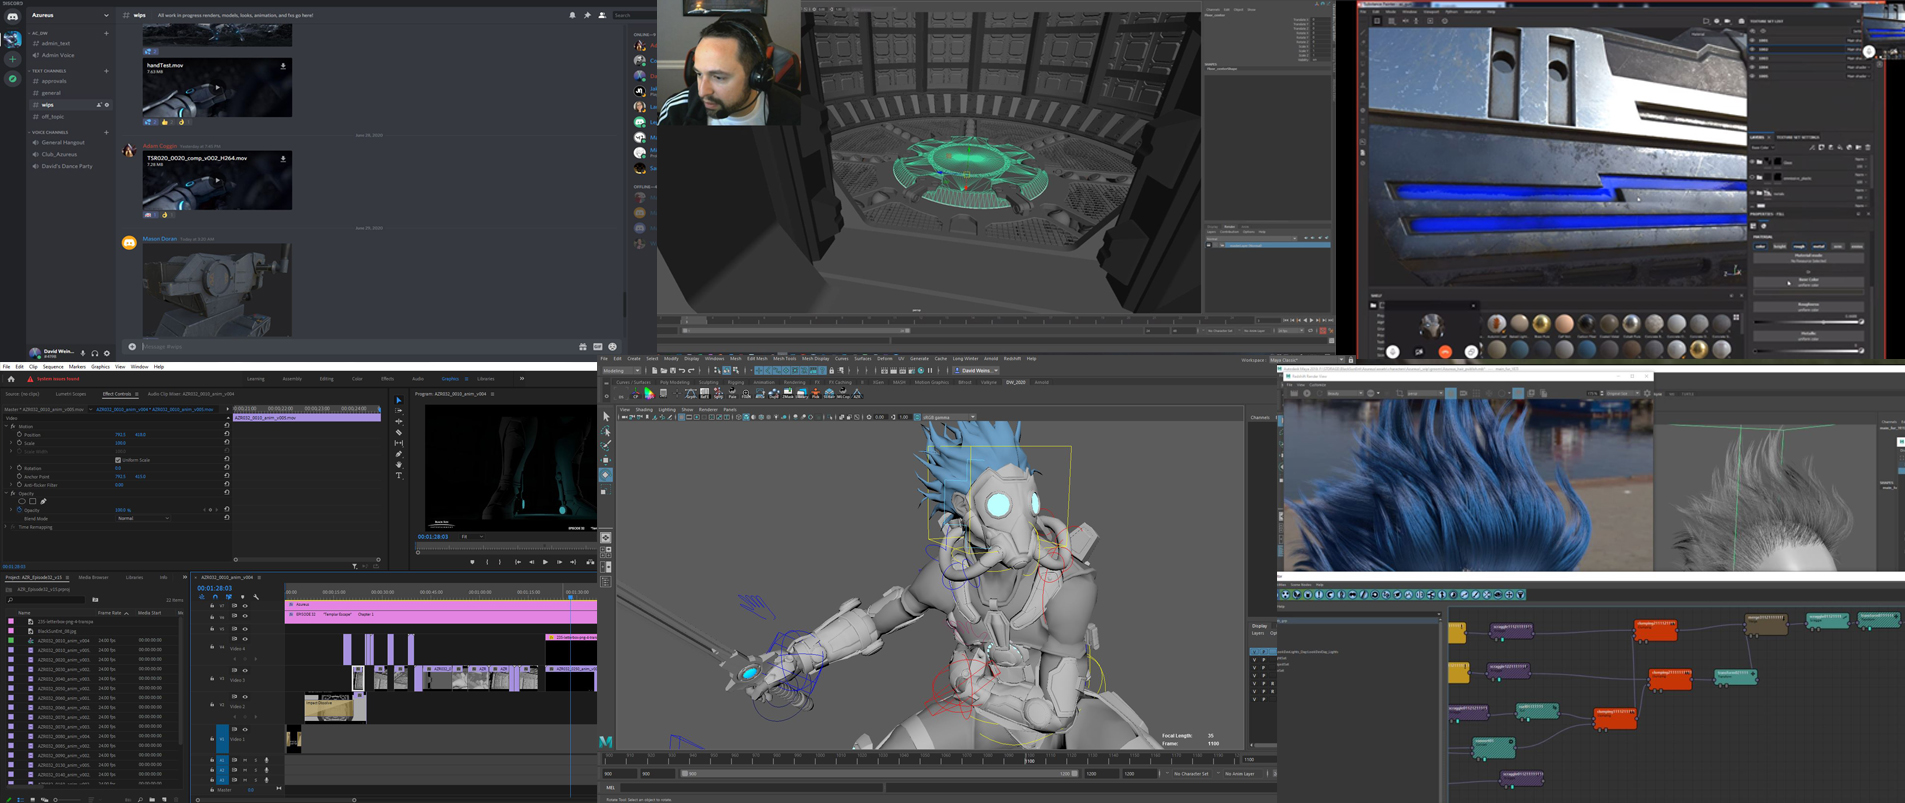Image resolution: width=1905 pixels, height=803 pixels.
Task: Open Blend Mode dropdown in Effect Controls
Action: 143,518
